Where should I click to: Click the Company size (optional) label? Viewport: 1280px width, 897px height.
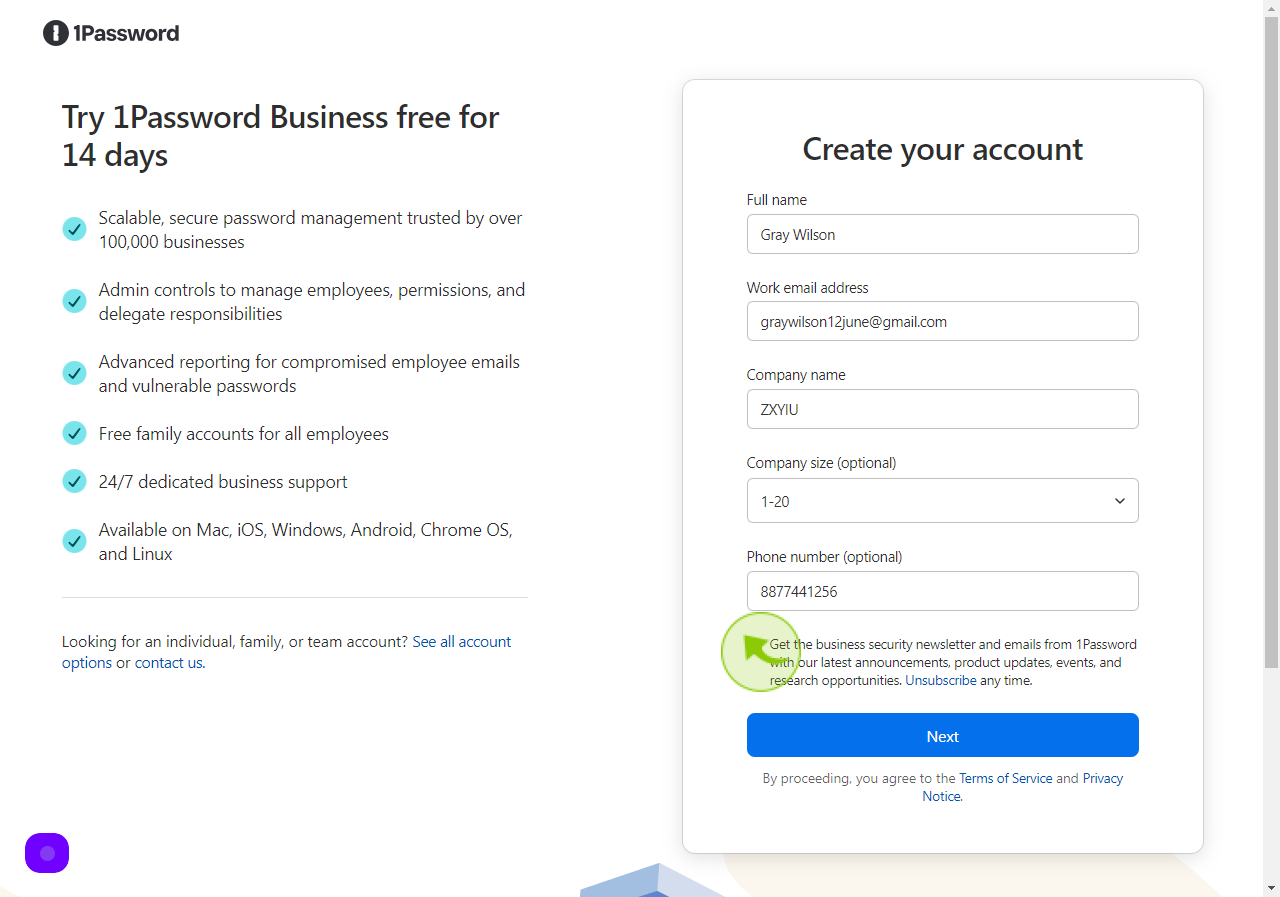(x=821, y=463)
